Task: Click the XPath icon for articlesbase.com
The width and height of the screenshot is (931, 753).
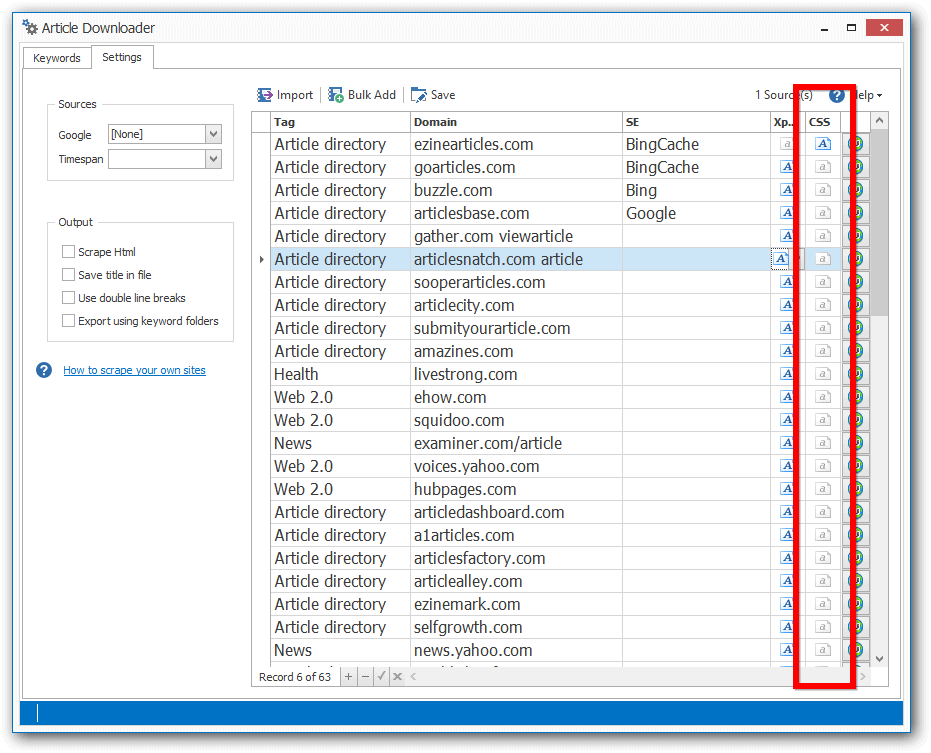Action: (x=787, y=213)
